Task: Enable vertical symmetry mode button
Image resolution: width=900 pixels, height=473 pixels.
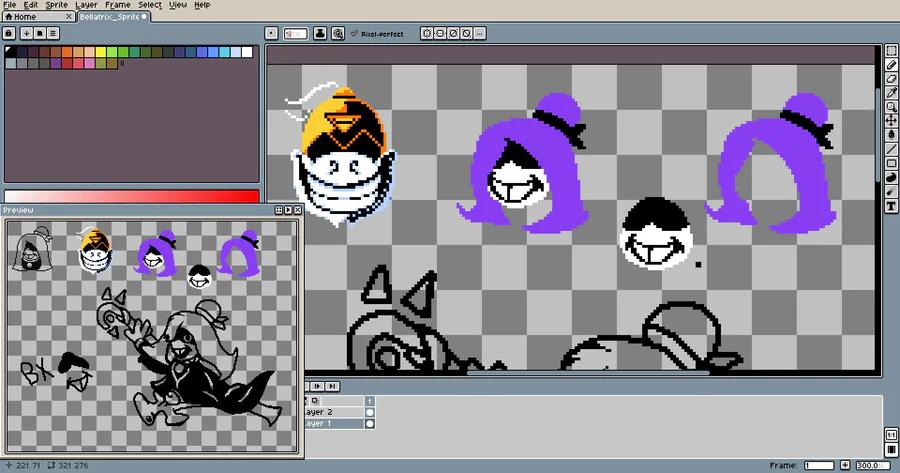Action: 440,34
